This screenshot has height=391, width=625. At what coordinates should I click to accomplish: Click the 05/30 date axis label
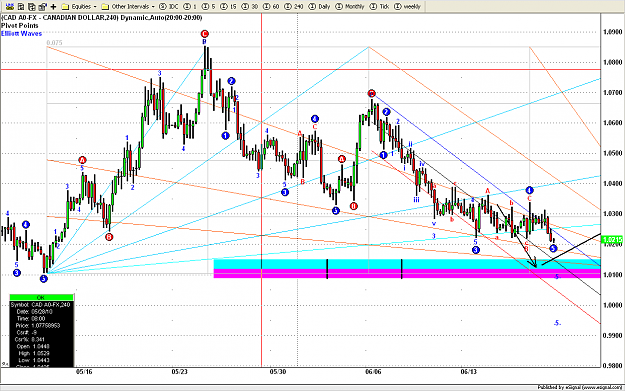pos(278,371)
